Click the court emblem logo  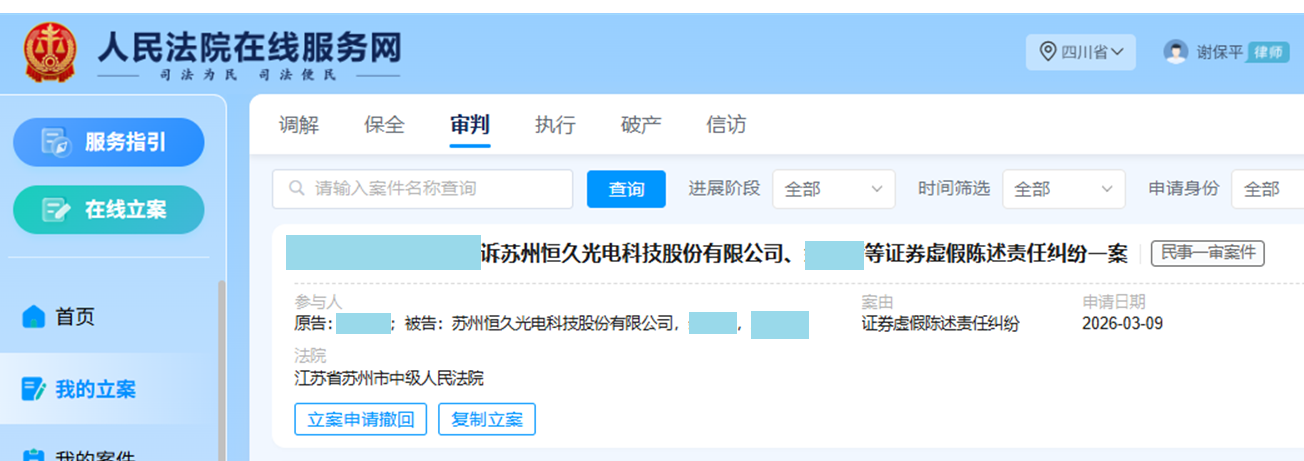(49, 53)
